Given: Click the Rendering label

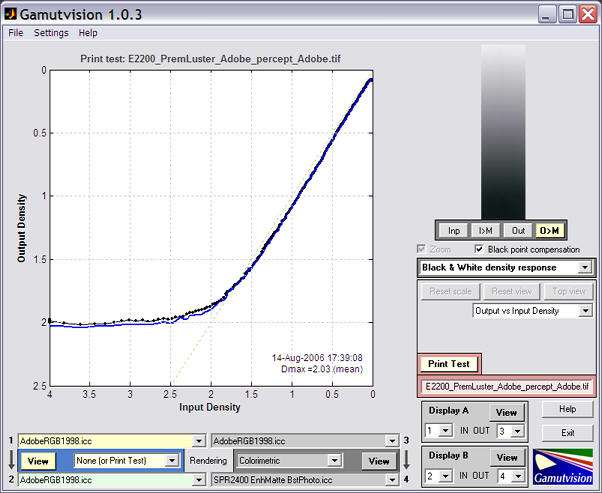Looking at the screenshot, I should point(208,460).
